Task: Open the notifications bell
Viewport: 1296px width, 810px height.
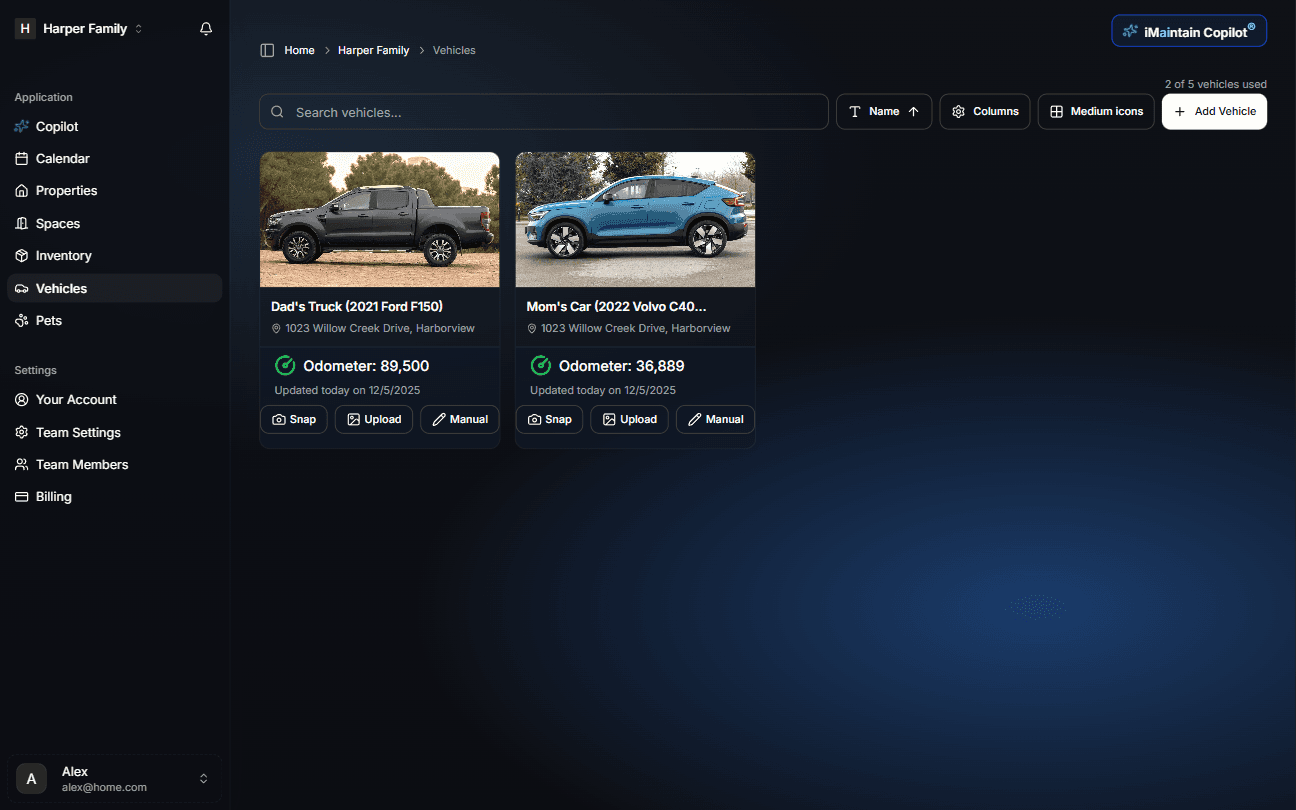Action: (206, 29)
